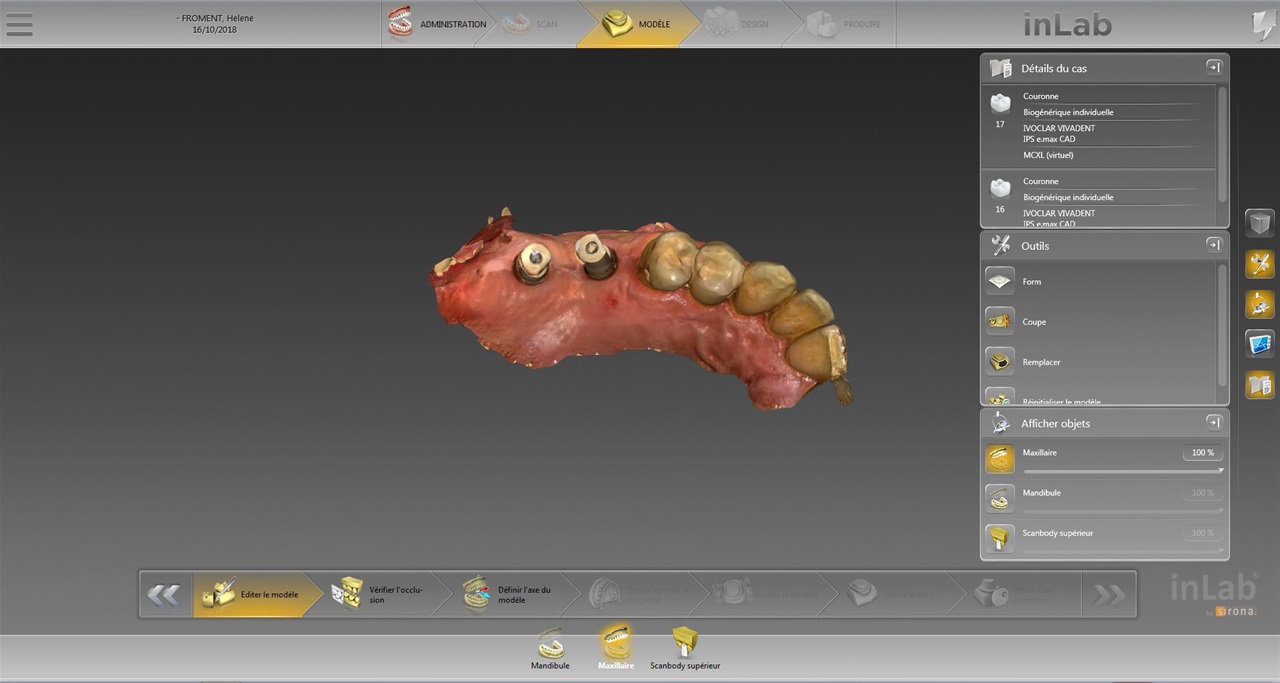This screenshot has width=1280, height=683.
Task: Click the Outils wrench header icon
Action: [x=1000, y=245]
